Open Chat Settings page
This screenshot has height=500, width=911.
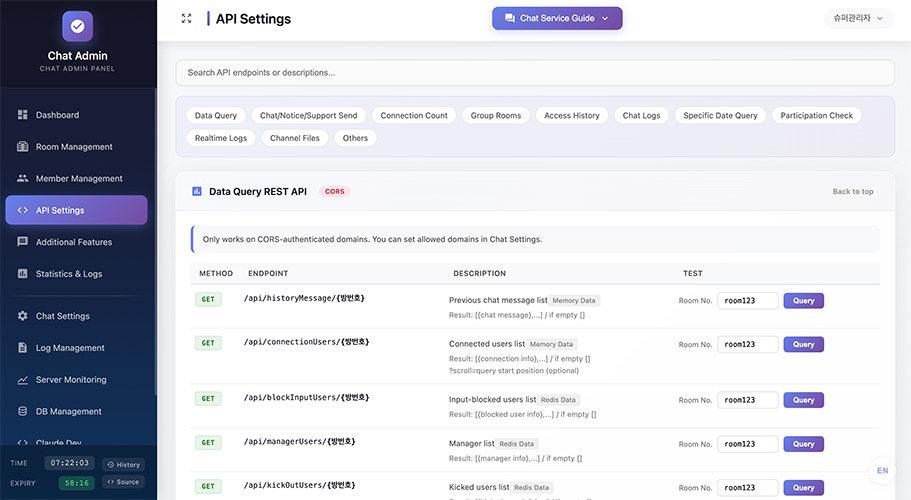tap(76, 316)
